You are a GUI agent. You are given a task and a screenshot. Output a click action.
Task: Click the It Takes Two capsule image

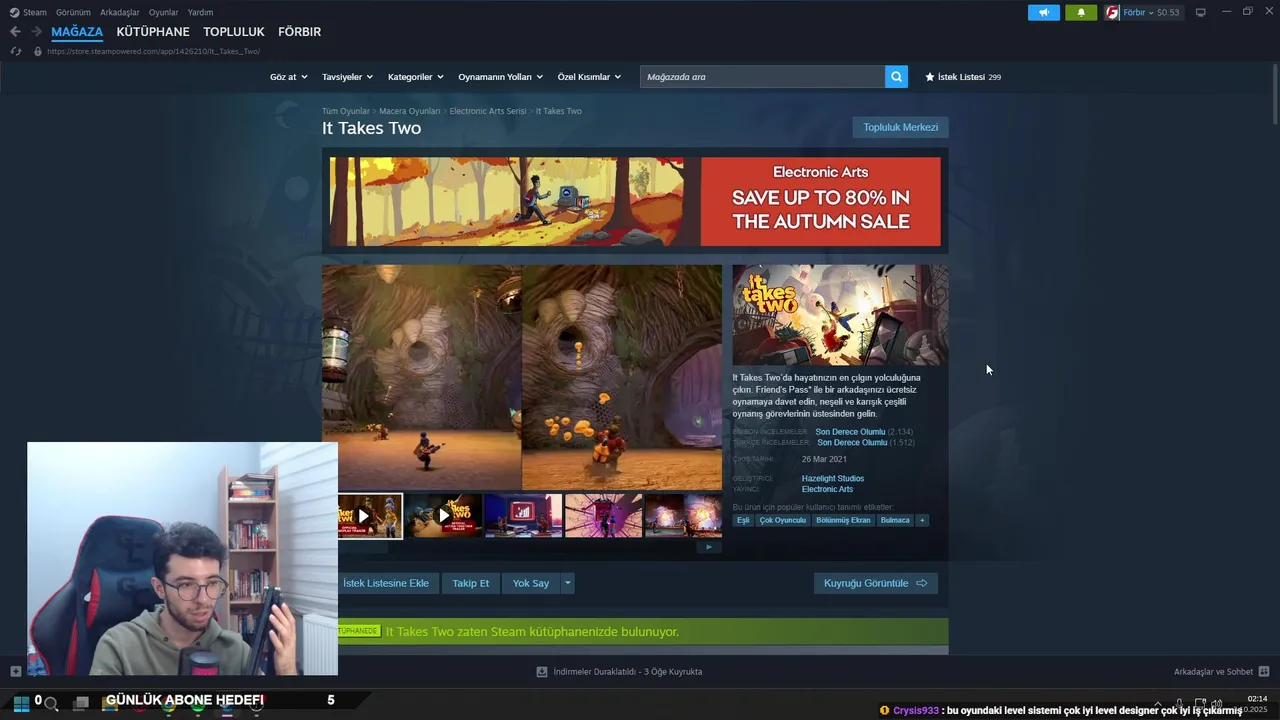pos(840,315)
